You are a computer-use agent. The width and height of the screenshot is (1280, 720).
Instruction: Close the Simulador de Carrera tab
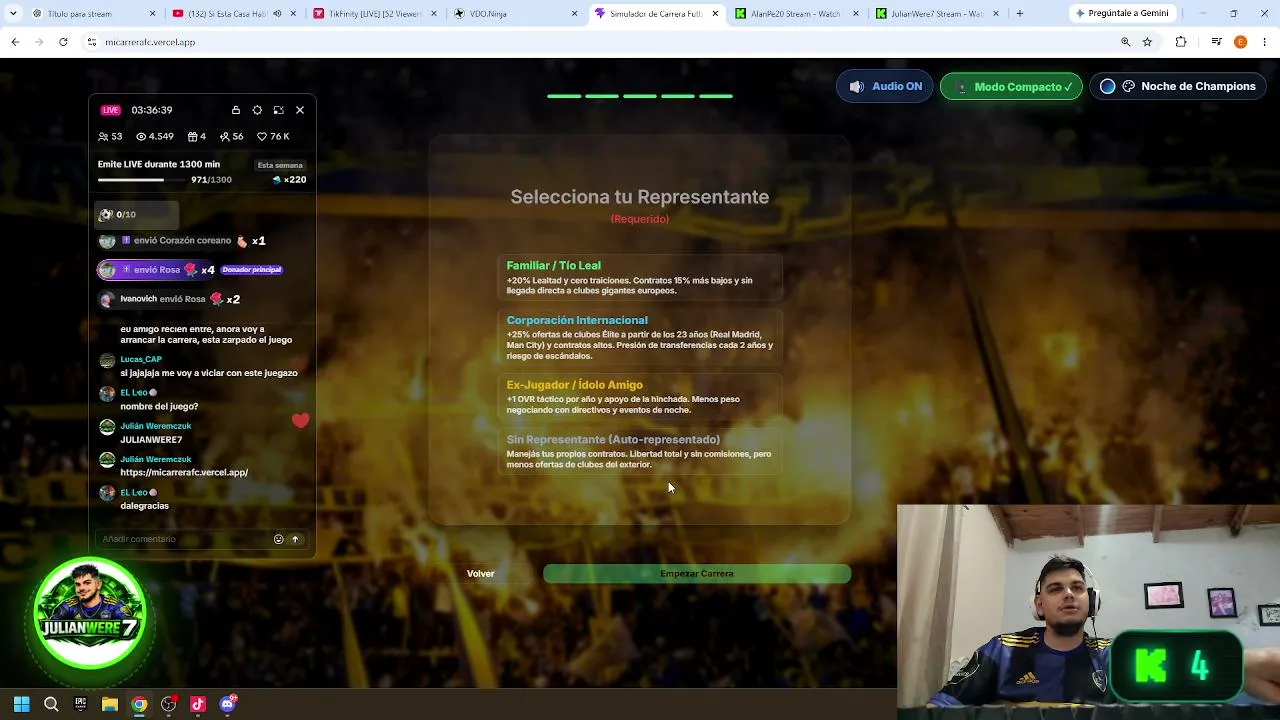[715, 14]
